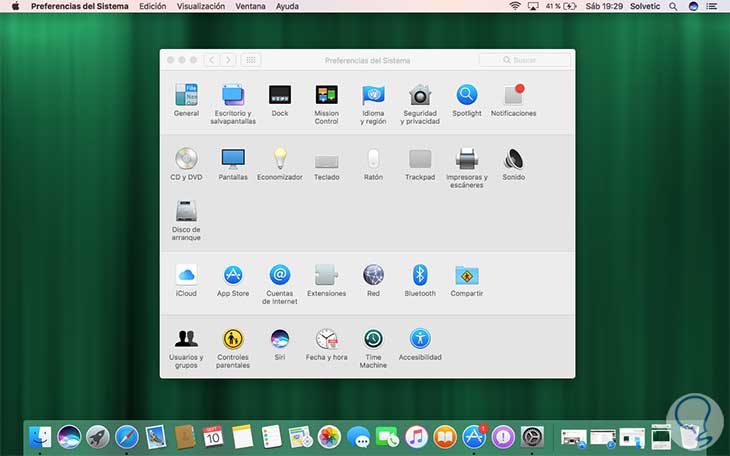Open Safari from the Dock
This screenshot has width=730, height=456.
pos(127,437)
